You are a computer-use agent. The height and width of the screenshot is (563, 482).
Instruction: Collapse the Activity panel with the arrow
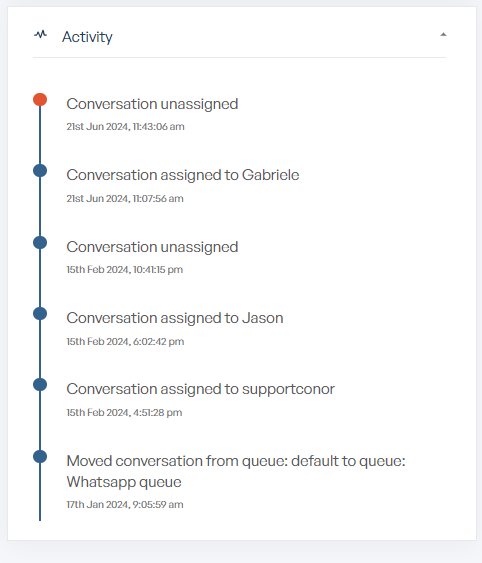pyautogui.click(x=443, y=34)
